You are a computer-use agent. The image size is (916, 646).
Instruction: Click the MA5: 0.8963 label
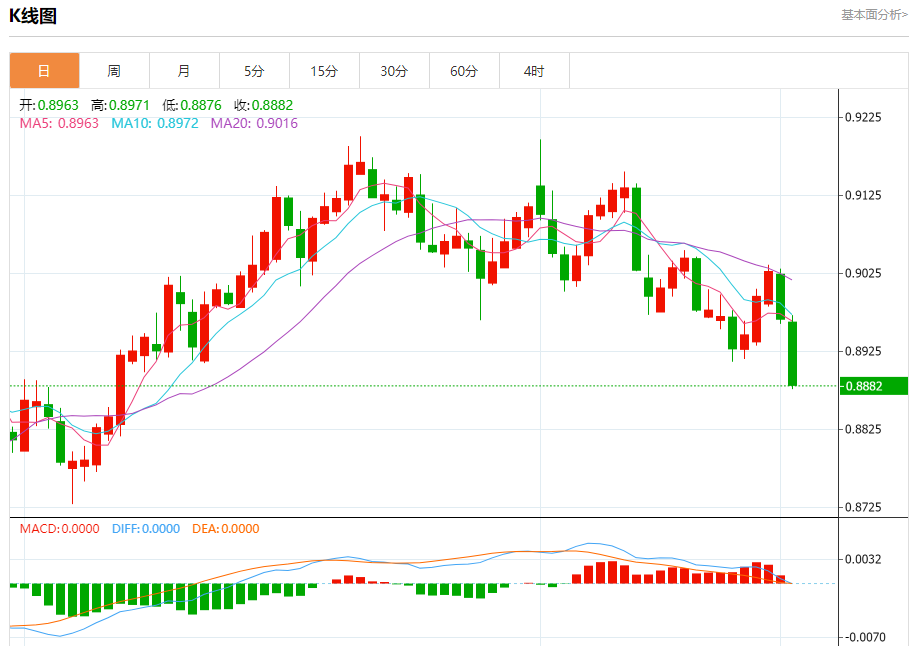click(59, 123)
